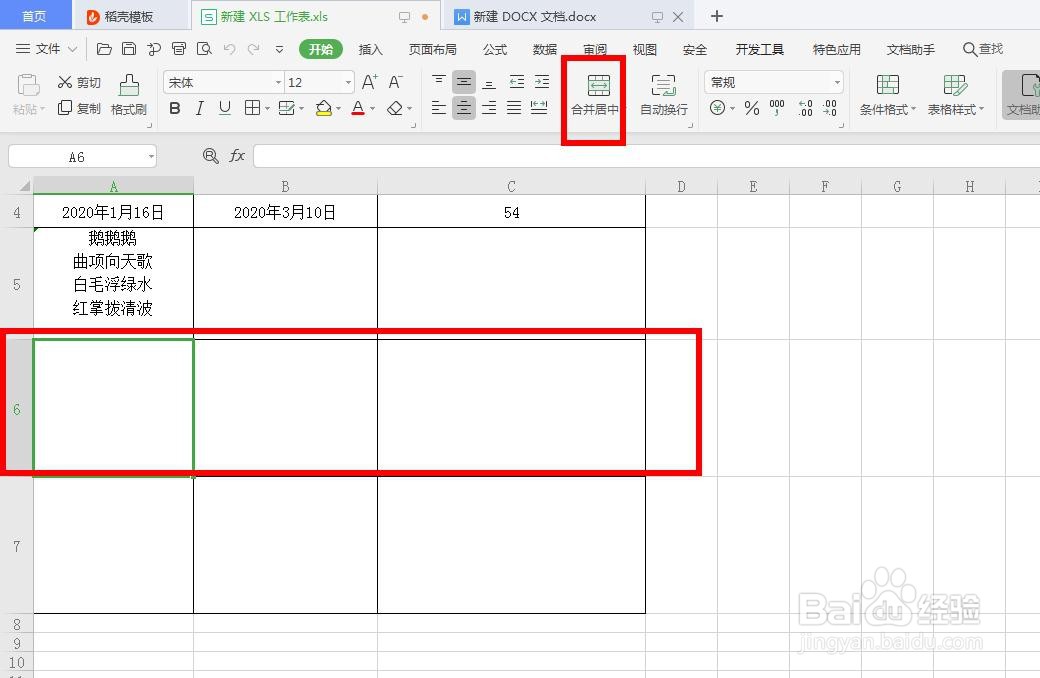
Task: Activate the 格式刷 format painter
Action: [129, 95]
